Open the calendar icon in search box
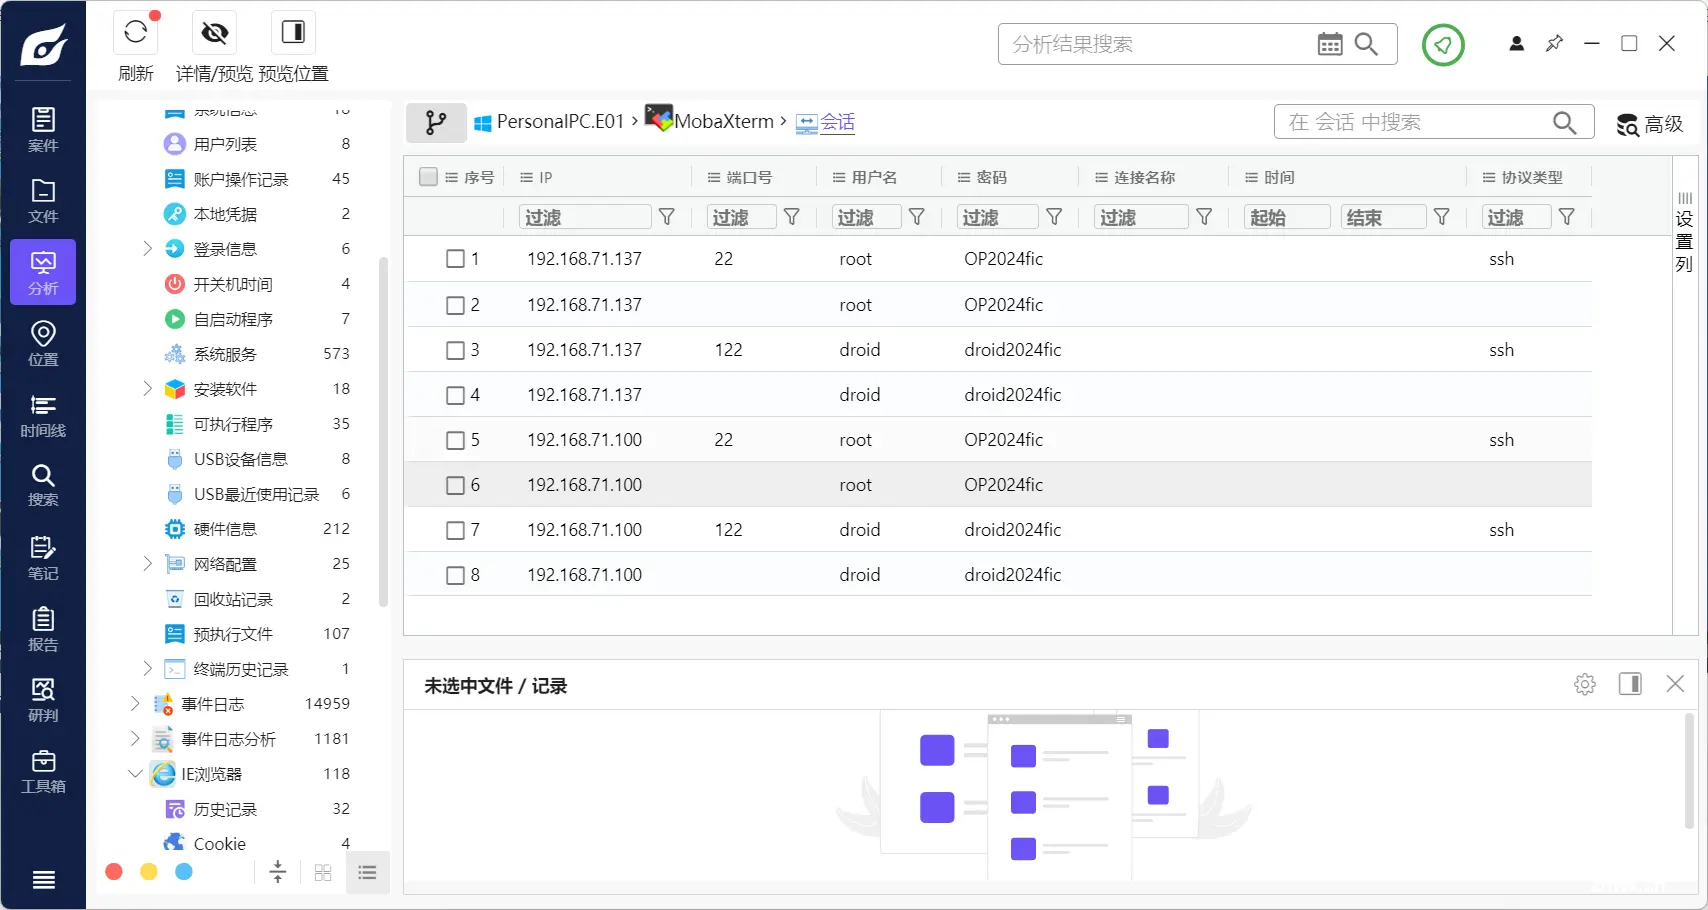 [x=1330, y=44]
